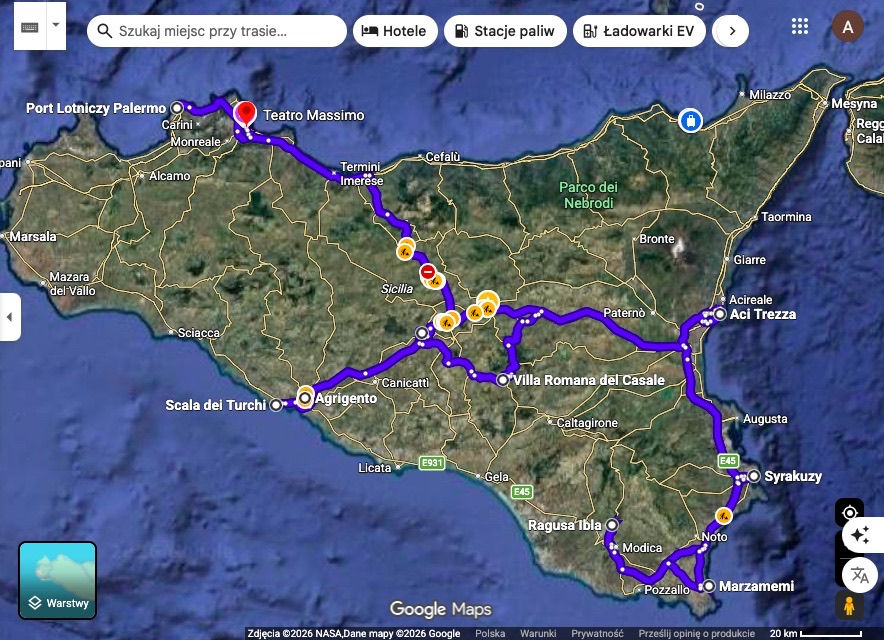Image resolution: width=884 pixels, height=640 pixels.
Task: Click the search places along route field
Action: (217, 31)
